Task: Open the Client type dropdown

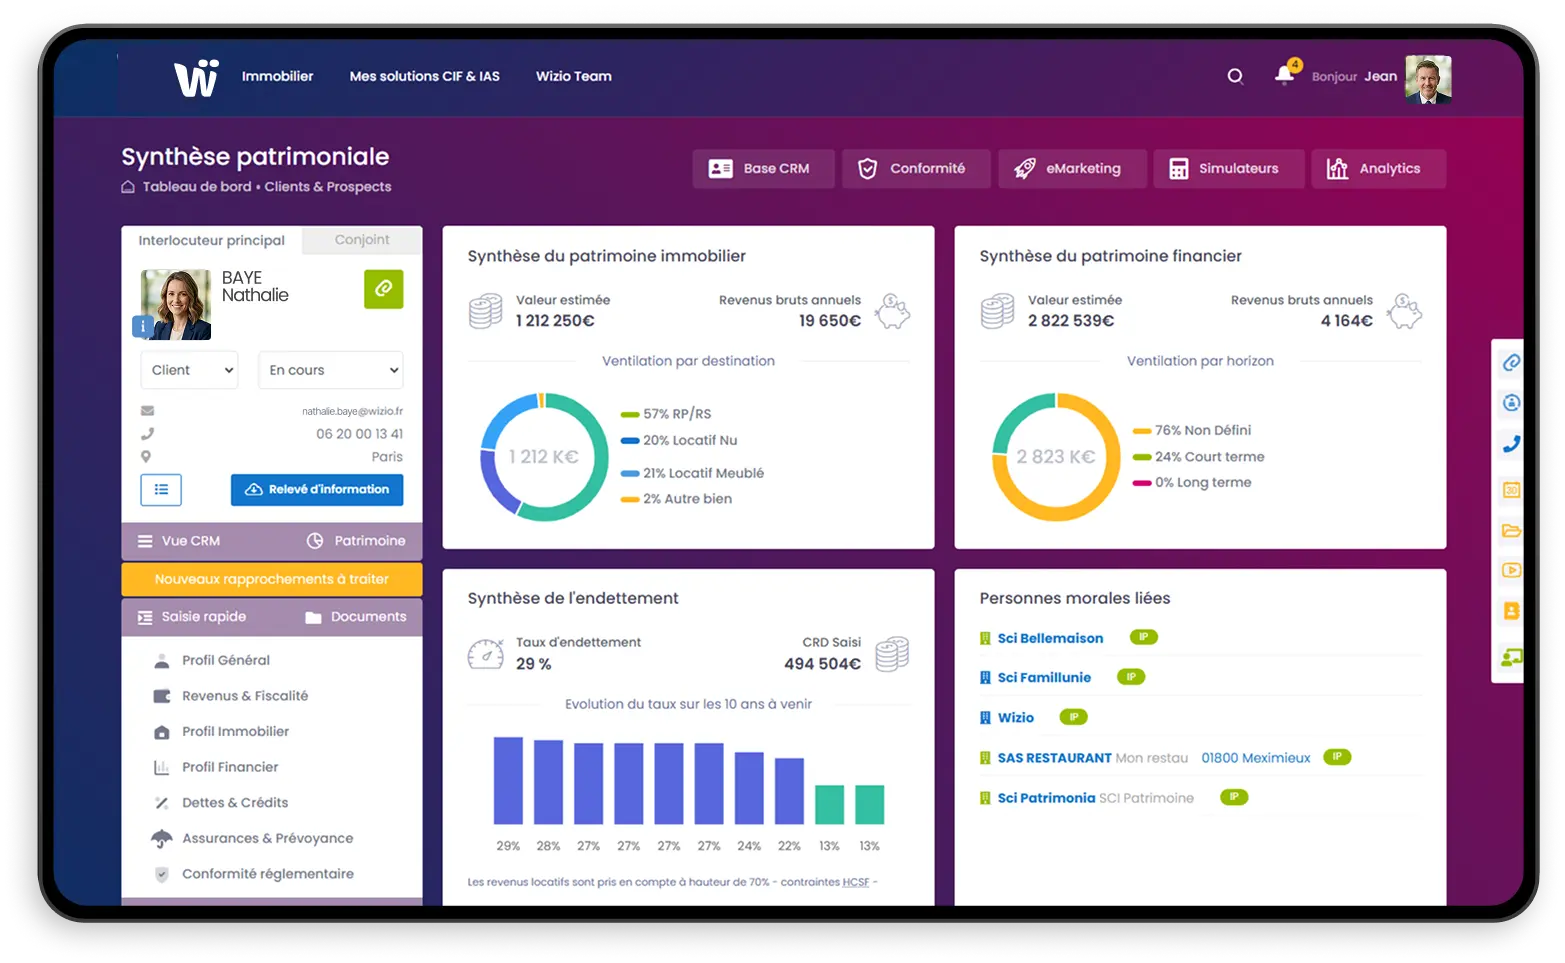Action: point(189,369)
